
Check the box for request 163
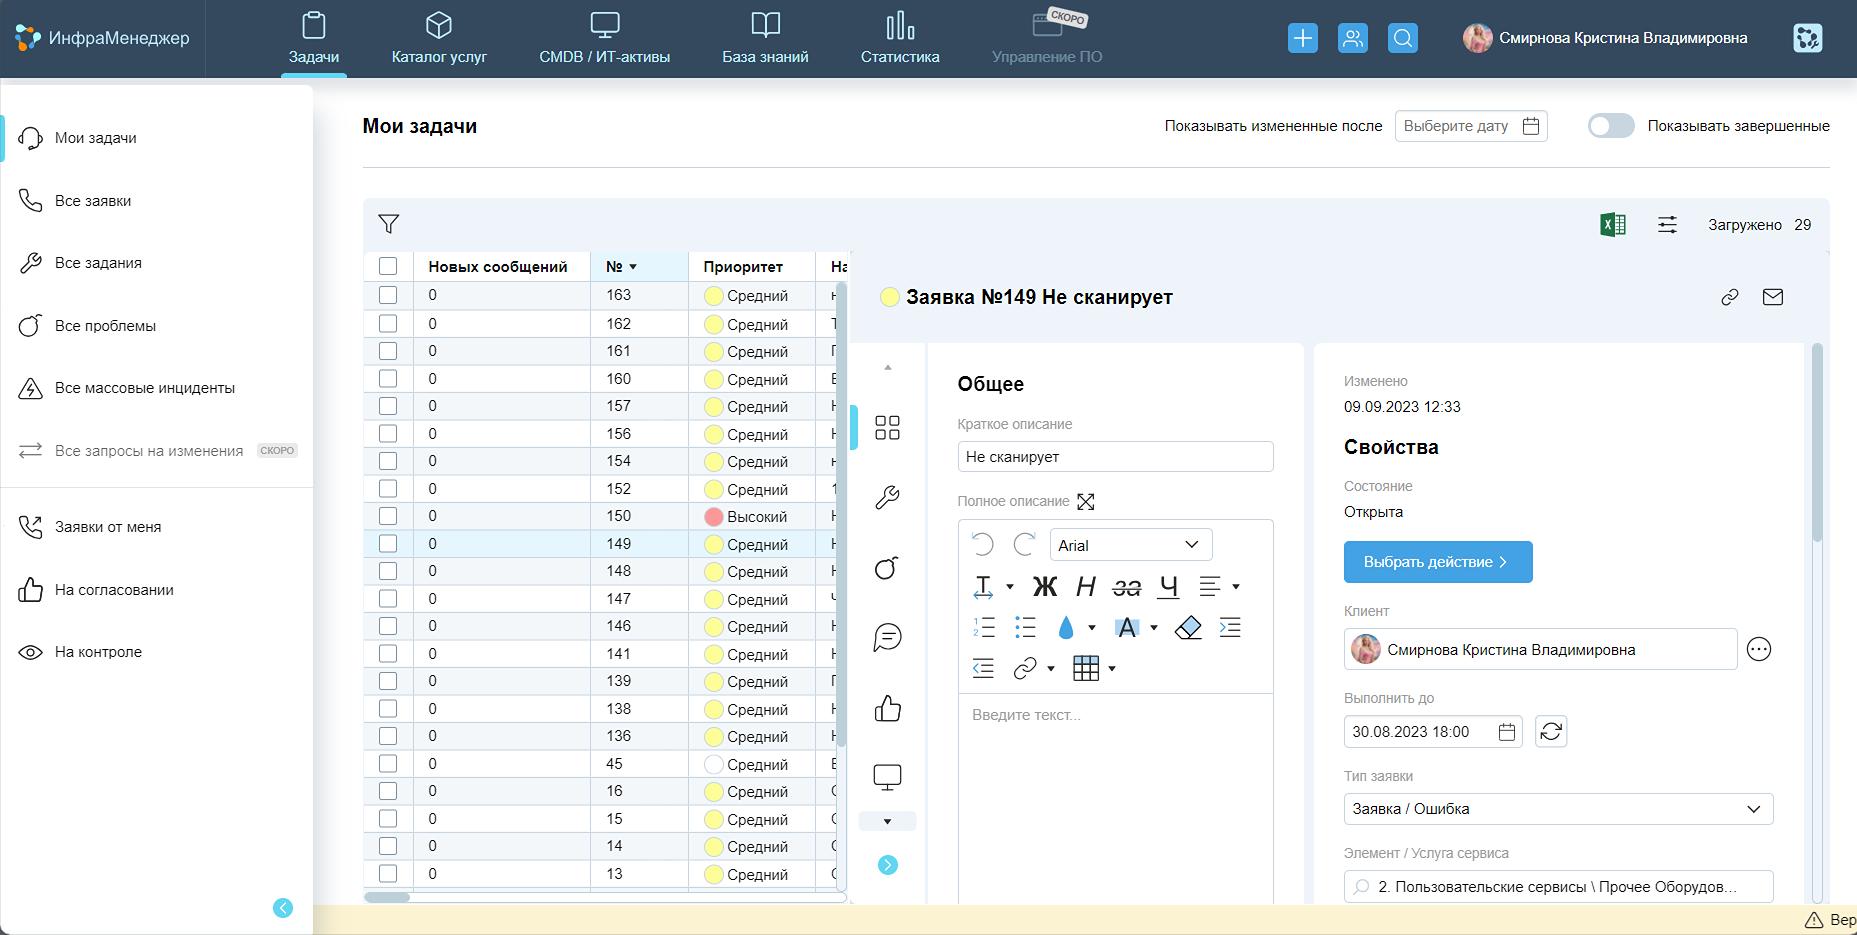(x=388, y=295)
